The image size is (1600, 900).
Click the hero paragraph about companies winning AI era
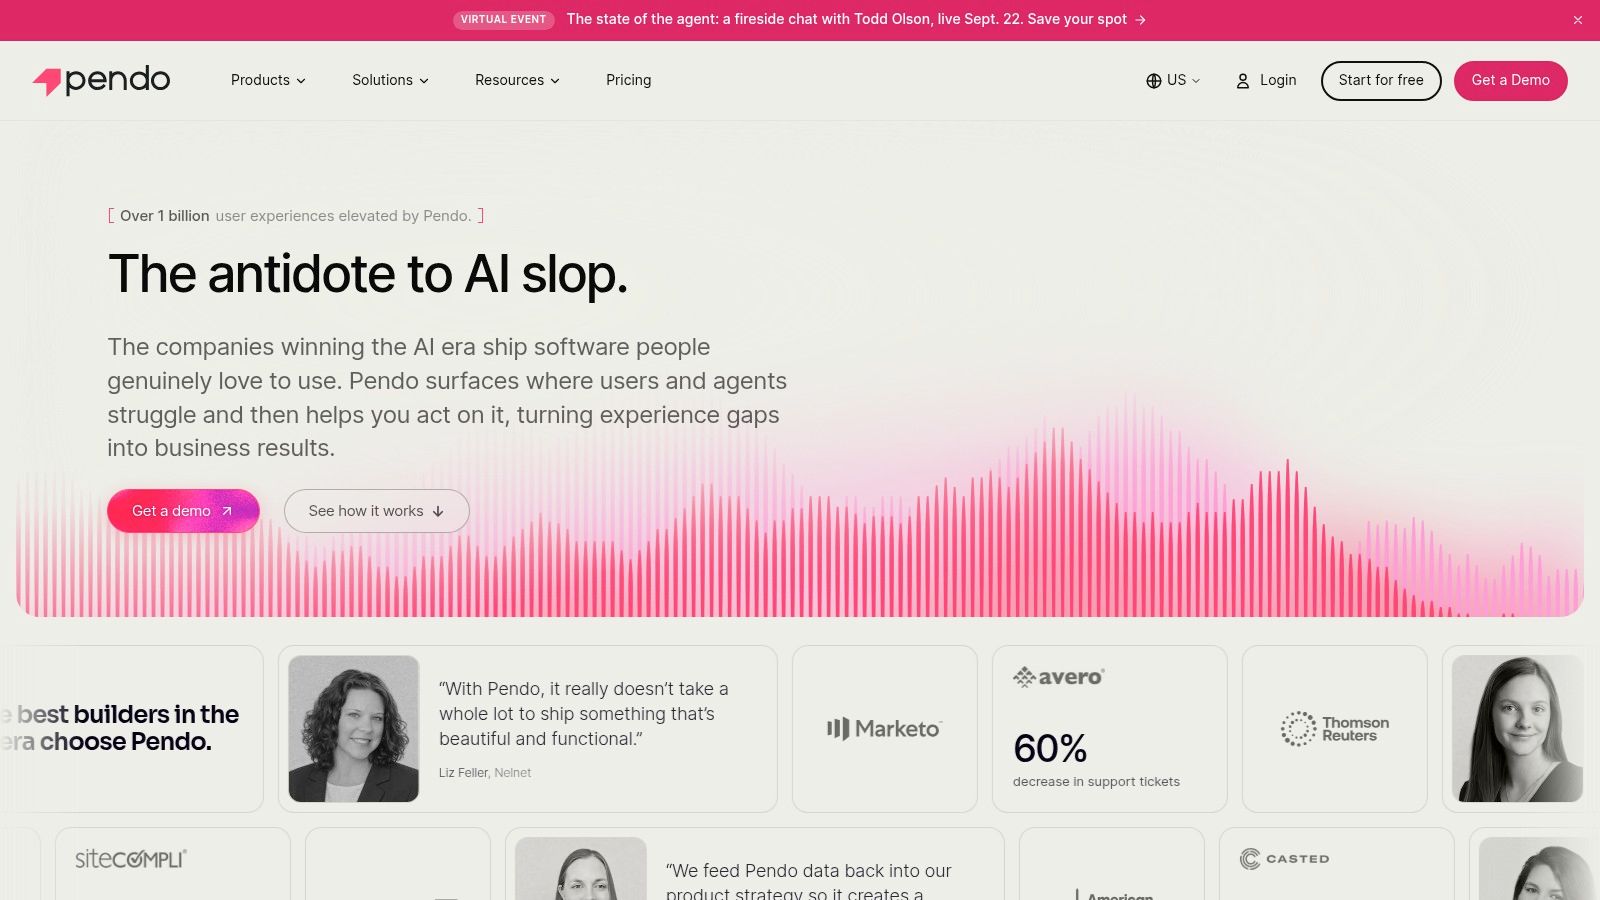point(447,398)
